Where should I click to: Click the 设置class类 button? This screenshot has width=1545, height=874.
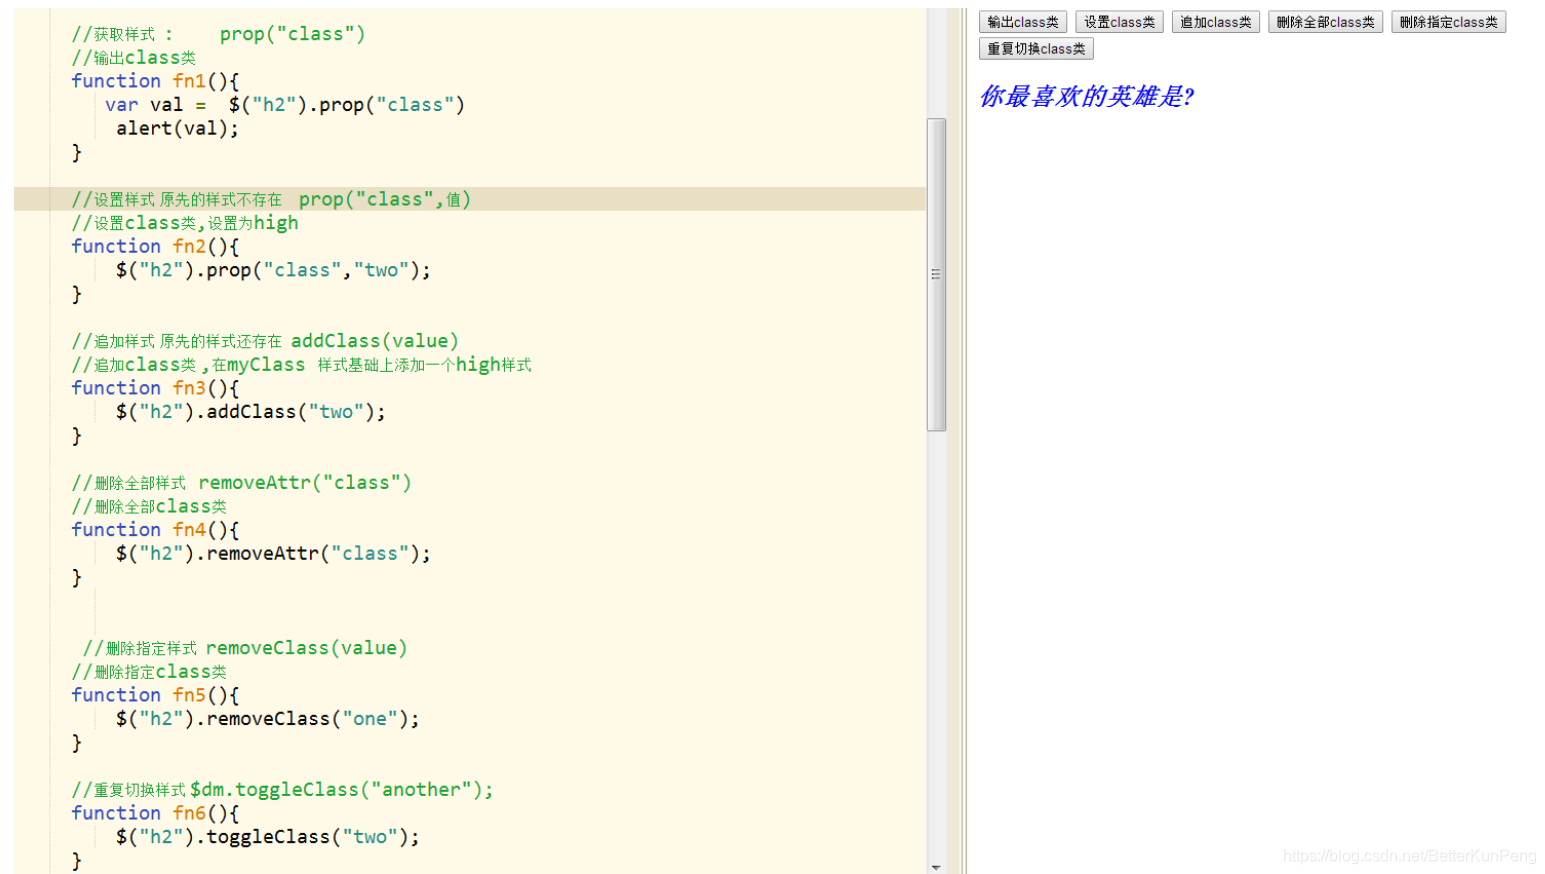click(1119, 22)
